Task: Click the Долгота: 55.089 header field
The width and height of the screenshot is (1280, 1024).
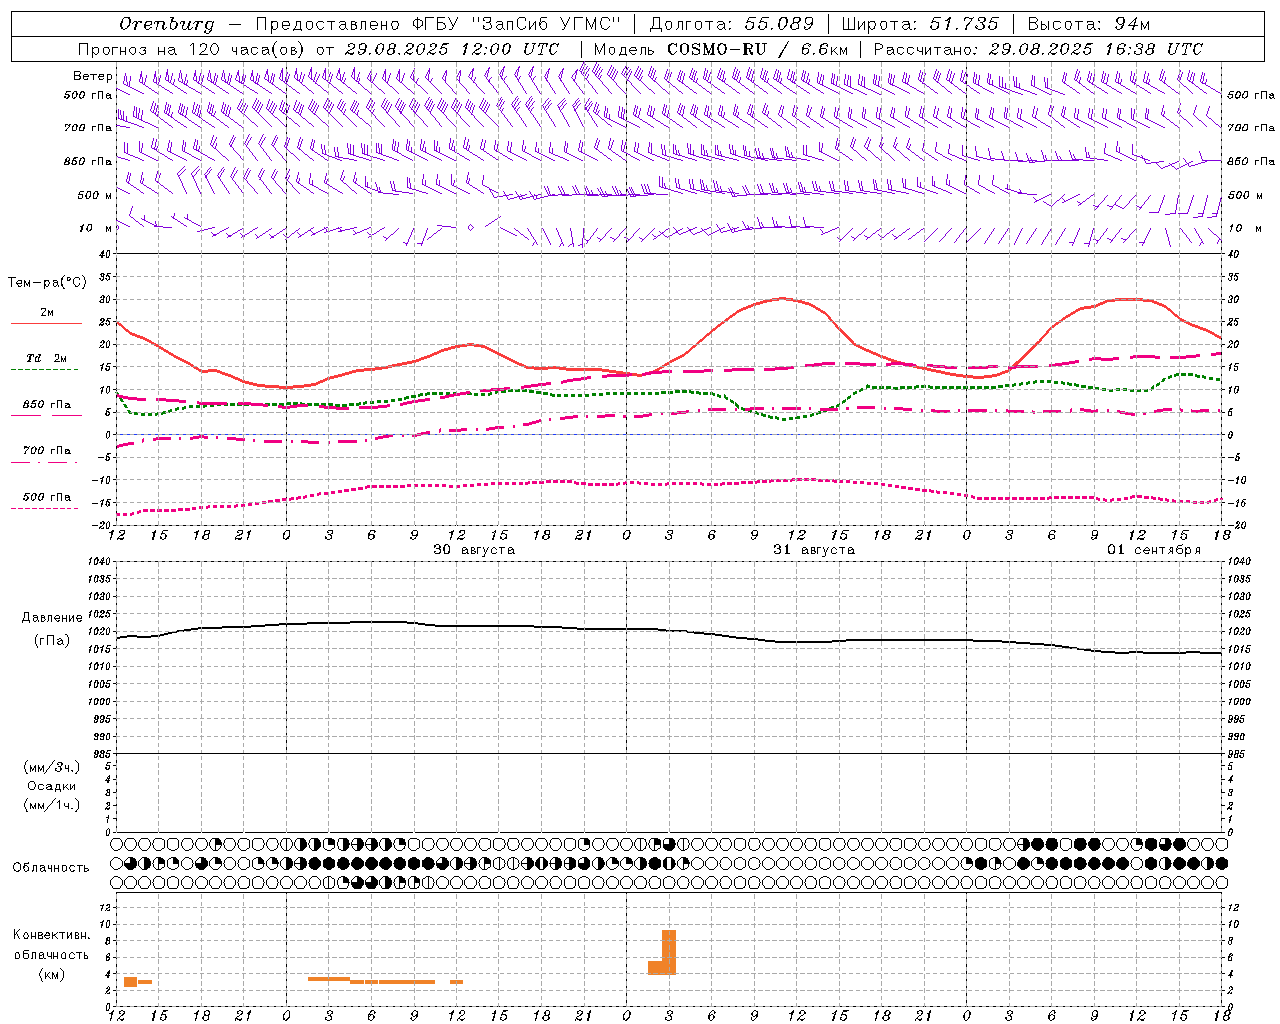Action: tap(732, 24)
